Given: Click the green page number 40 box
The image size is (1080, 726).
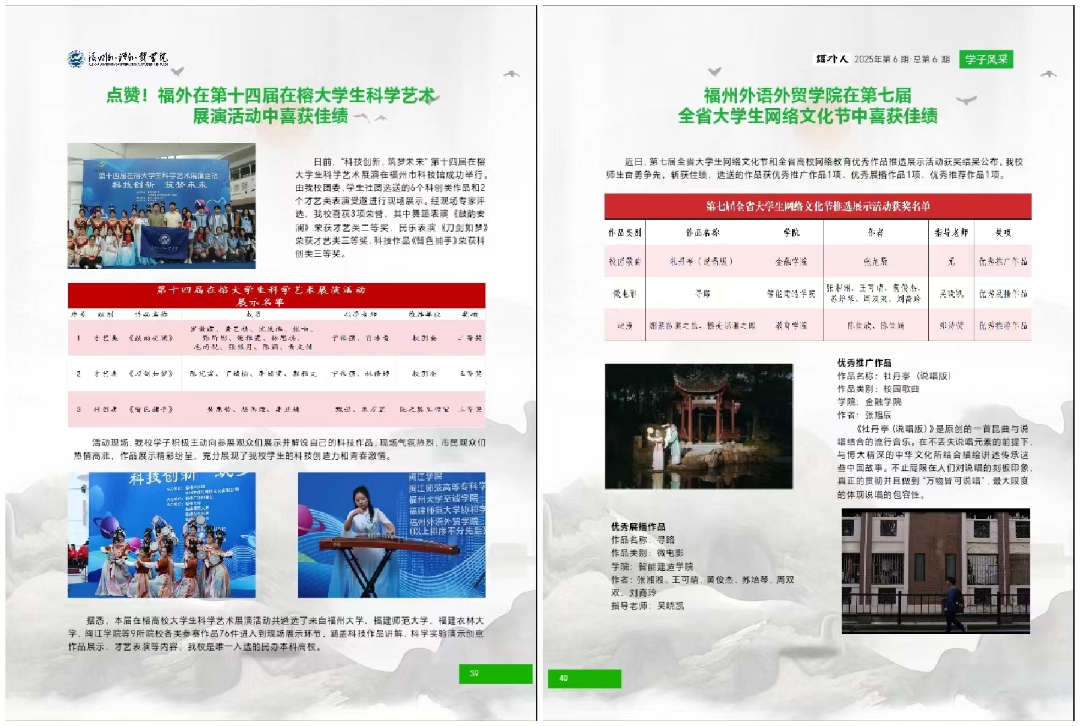Looking at the screenshot, I should (583, 679).
